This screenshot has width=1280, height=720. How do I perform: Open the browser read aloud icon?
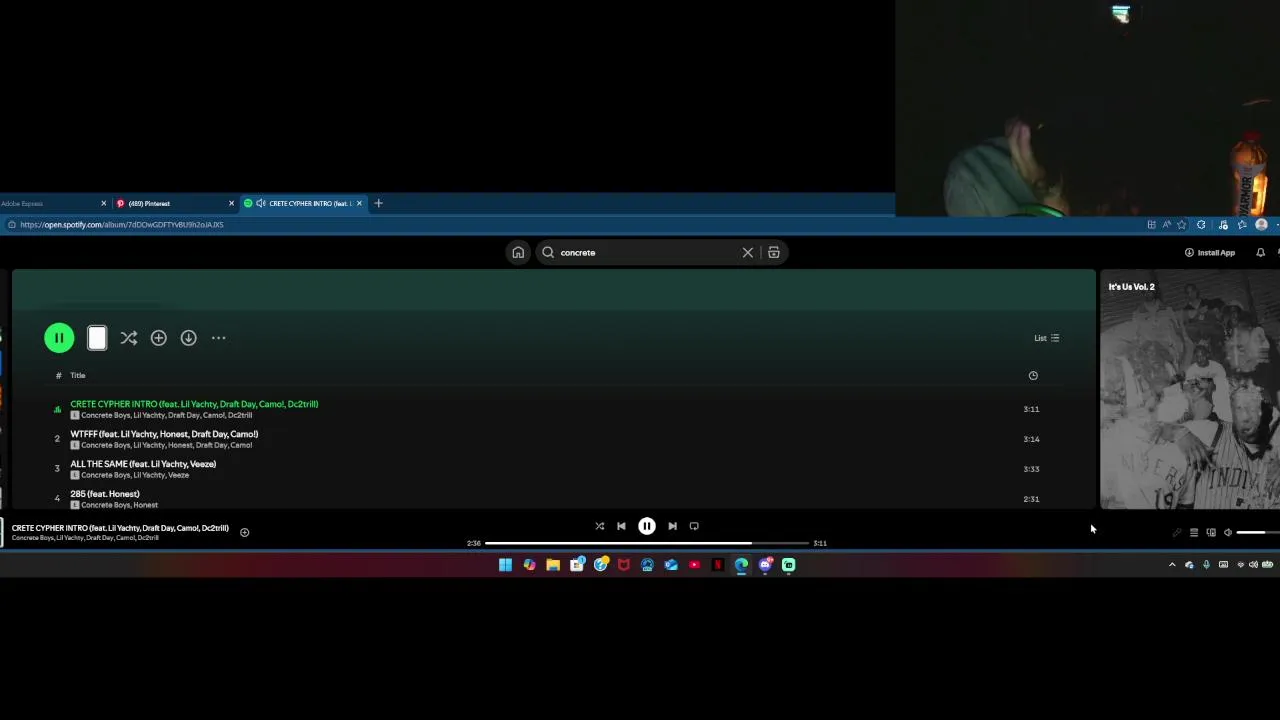pyautogui.click(x=1166, y=225)
